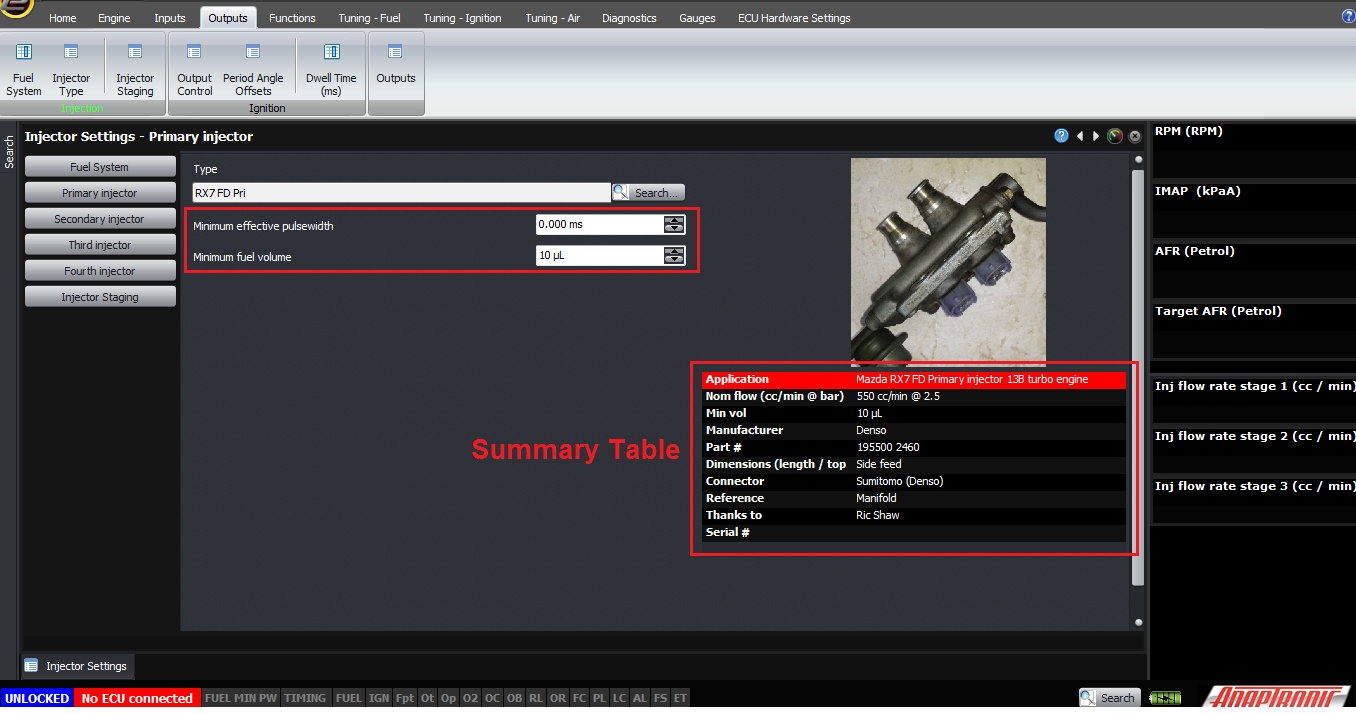Close the Injector Settings panel
1356x714 pixels.
1135,137
